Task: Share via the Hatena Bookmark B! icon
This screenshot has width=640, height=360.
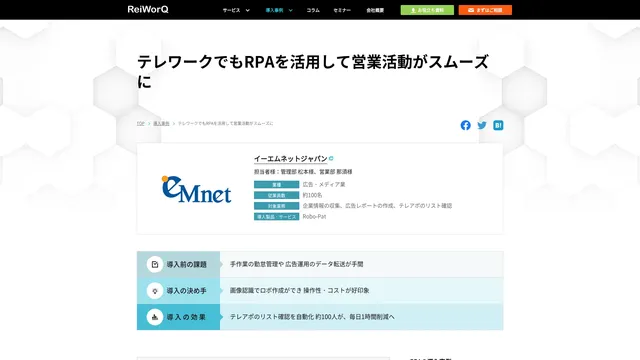Action: tap(498, 125)
